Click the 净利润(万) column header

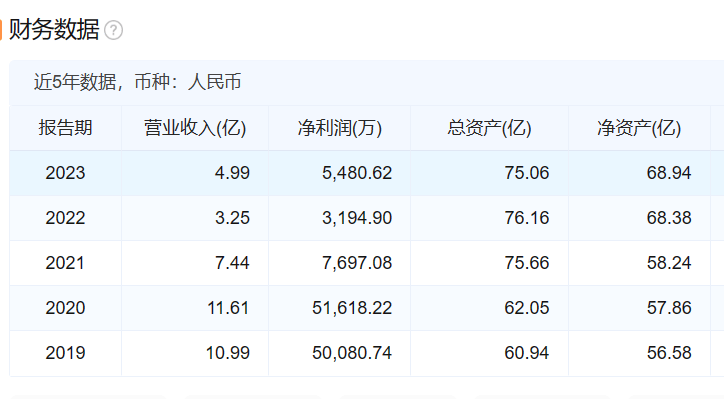coord(340,128)
